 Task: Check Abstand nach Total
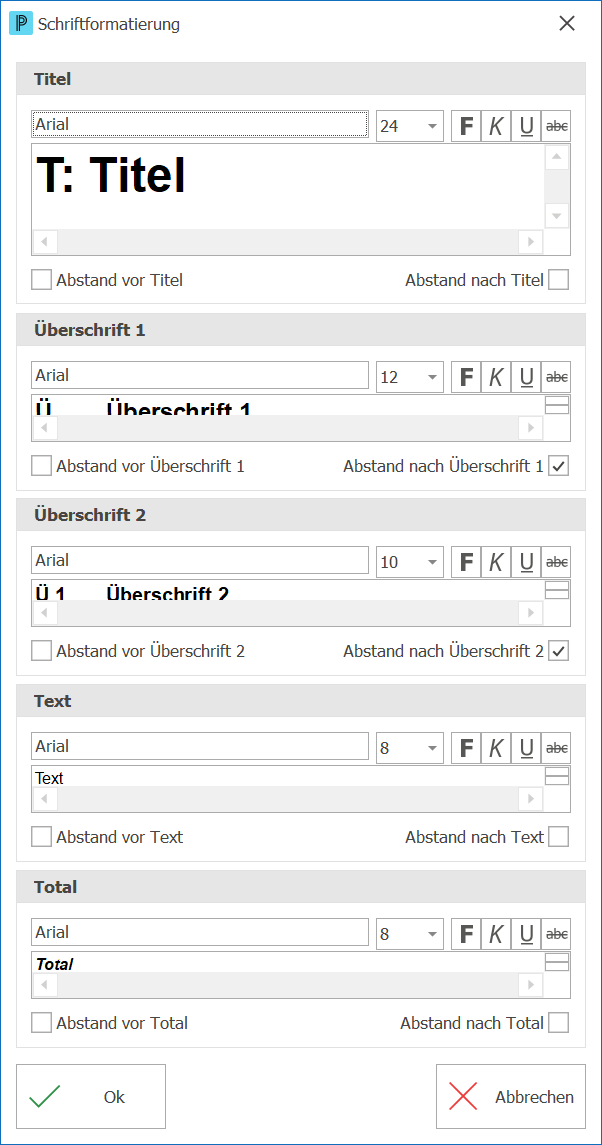[558, 1023]
